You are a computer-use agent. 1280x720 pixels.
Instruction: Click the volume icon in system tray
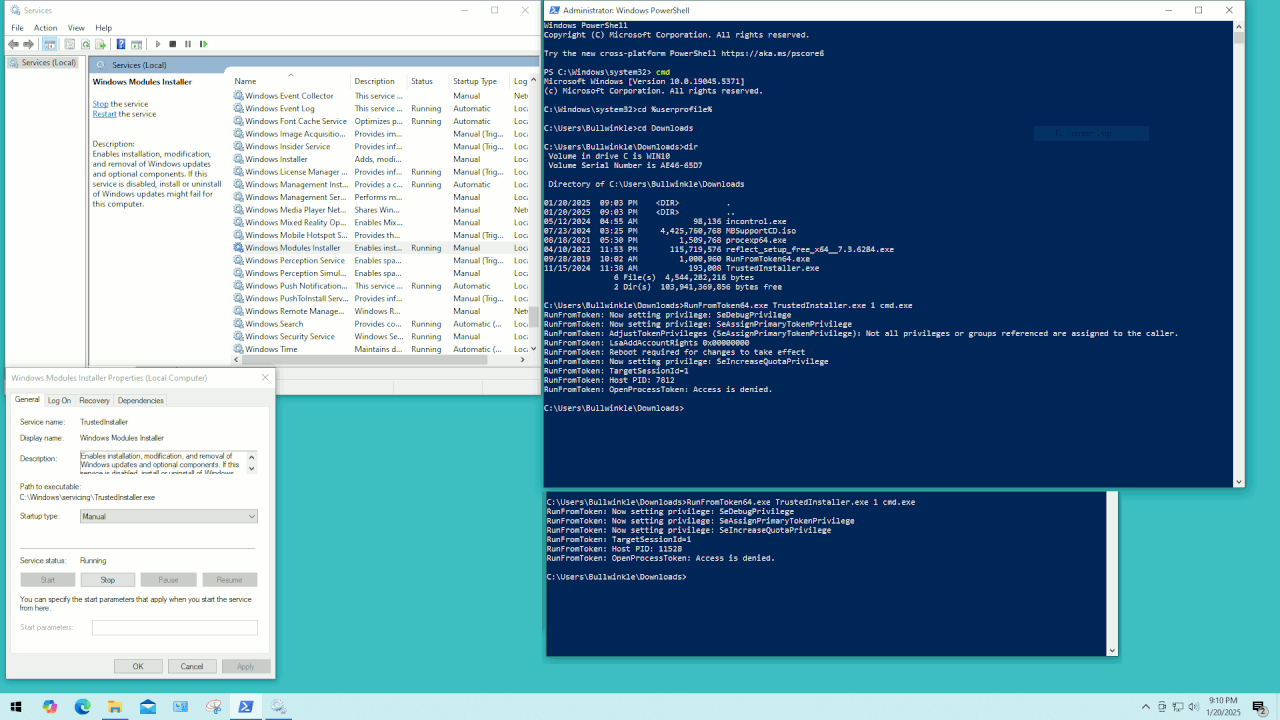point(1194,707)
